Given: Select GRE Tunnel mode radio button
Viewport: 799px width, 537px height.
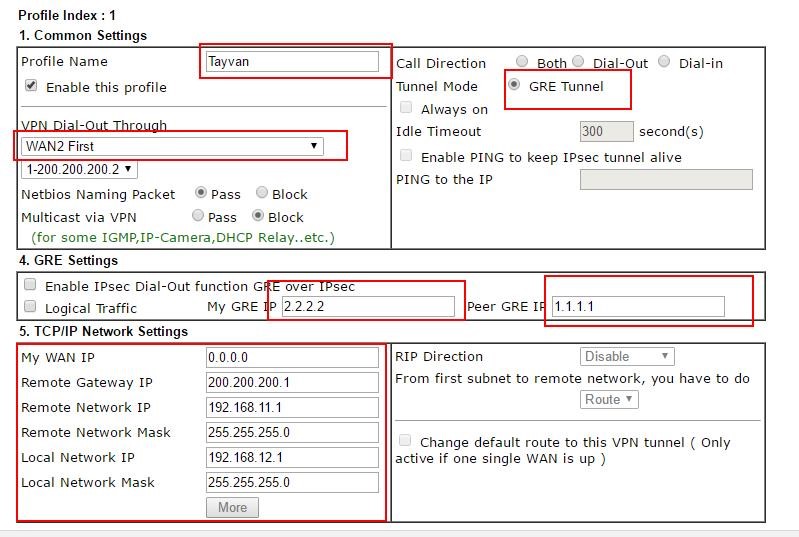Looking at the screenshot, I should point(514,85).
